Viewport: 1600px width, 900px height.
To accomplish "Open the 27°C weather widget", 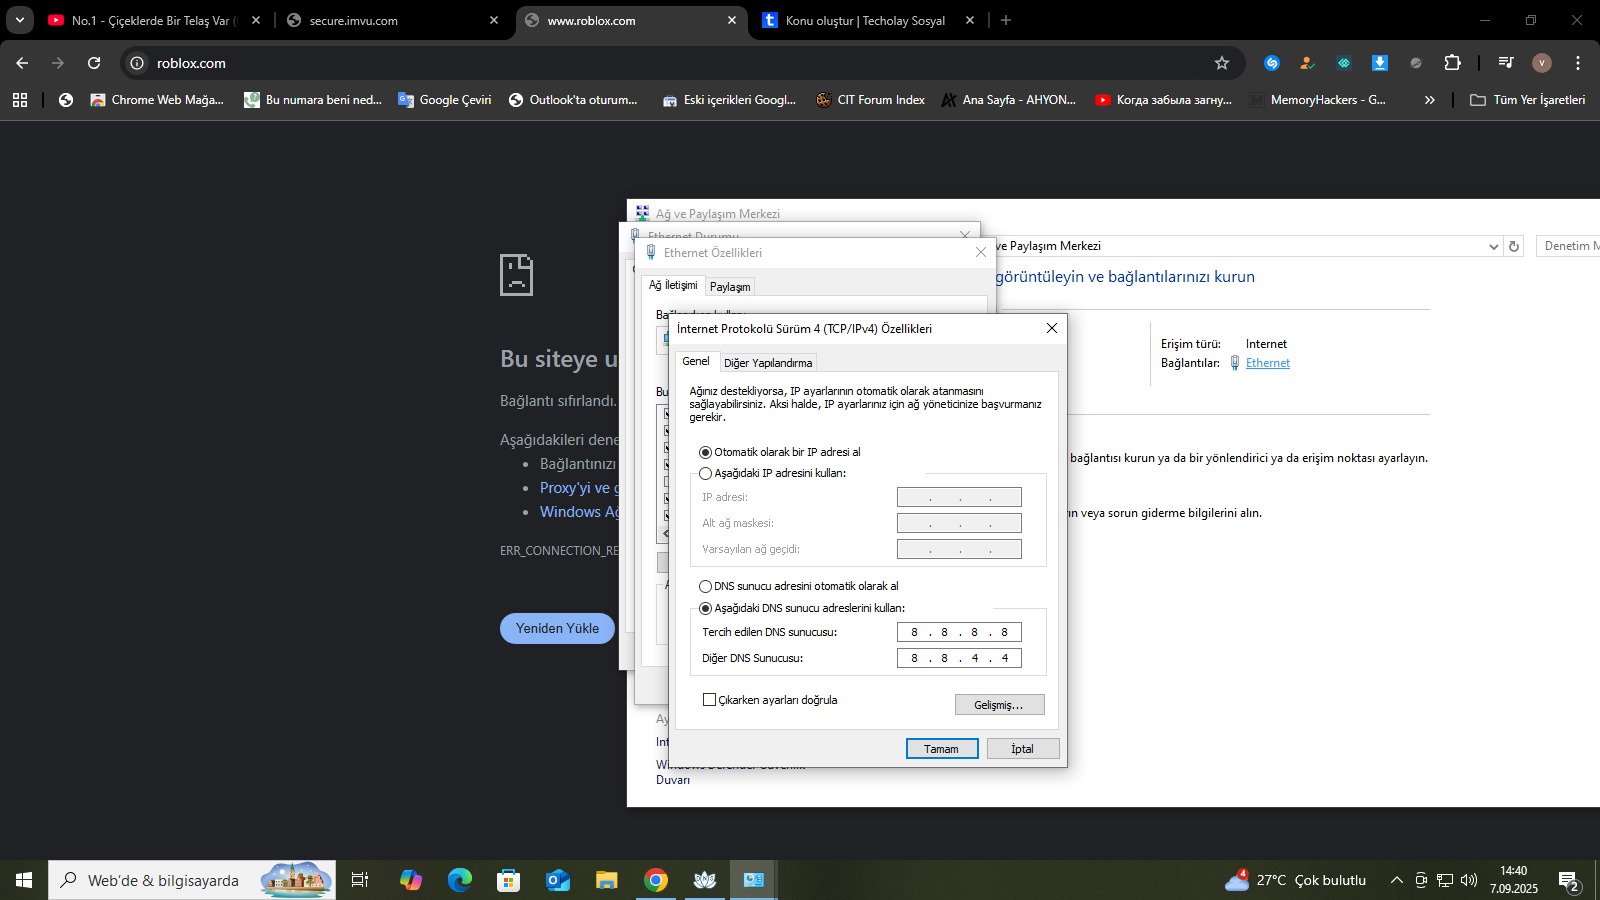I will 1296,880.
